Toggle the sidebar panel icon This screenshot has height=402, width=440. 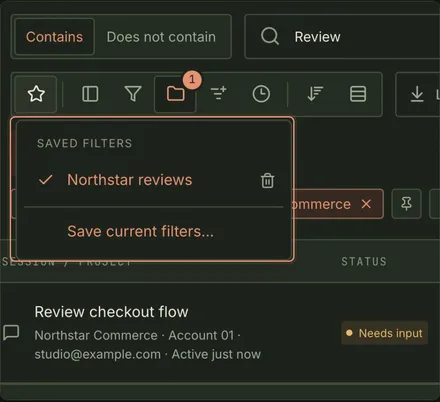(90, 94)
